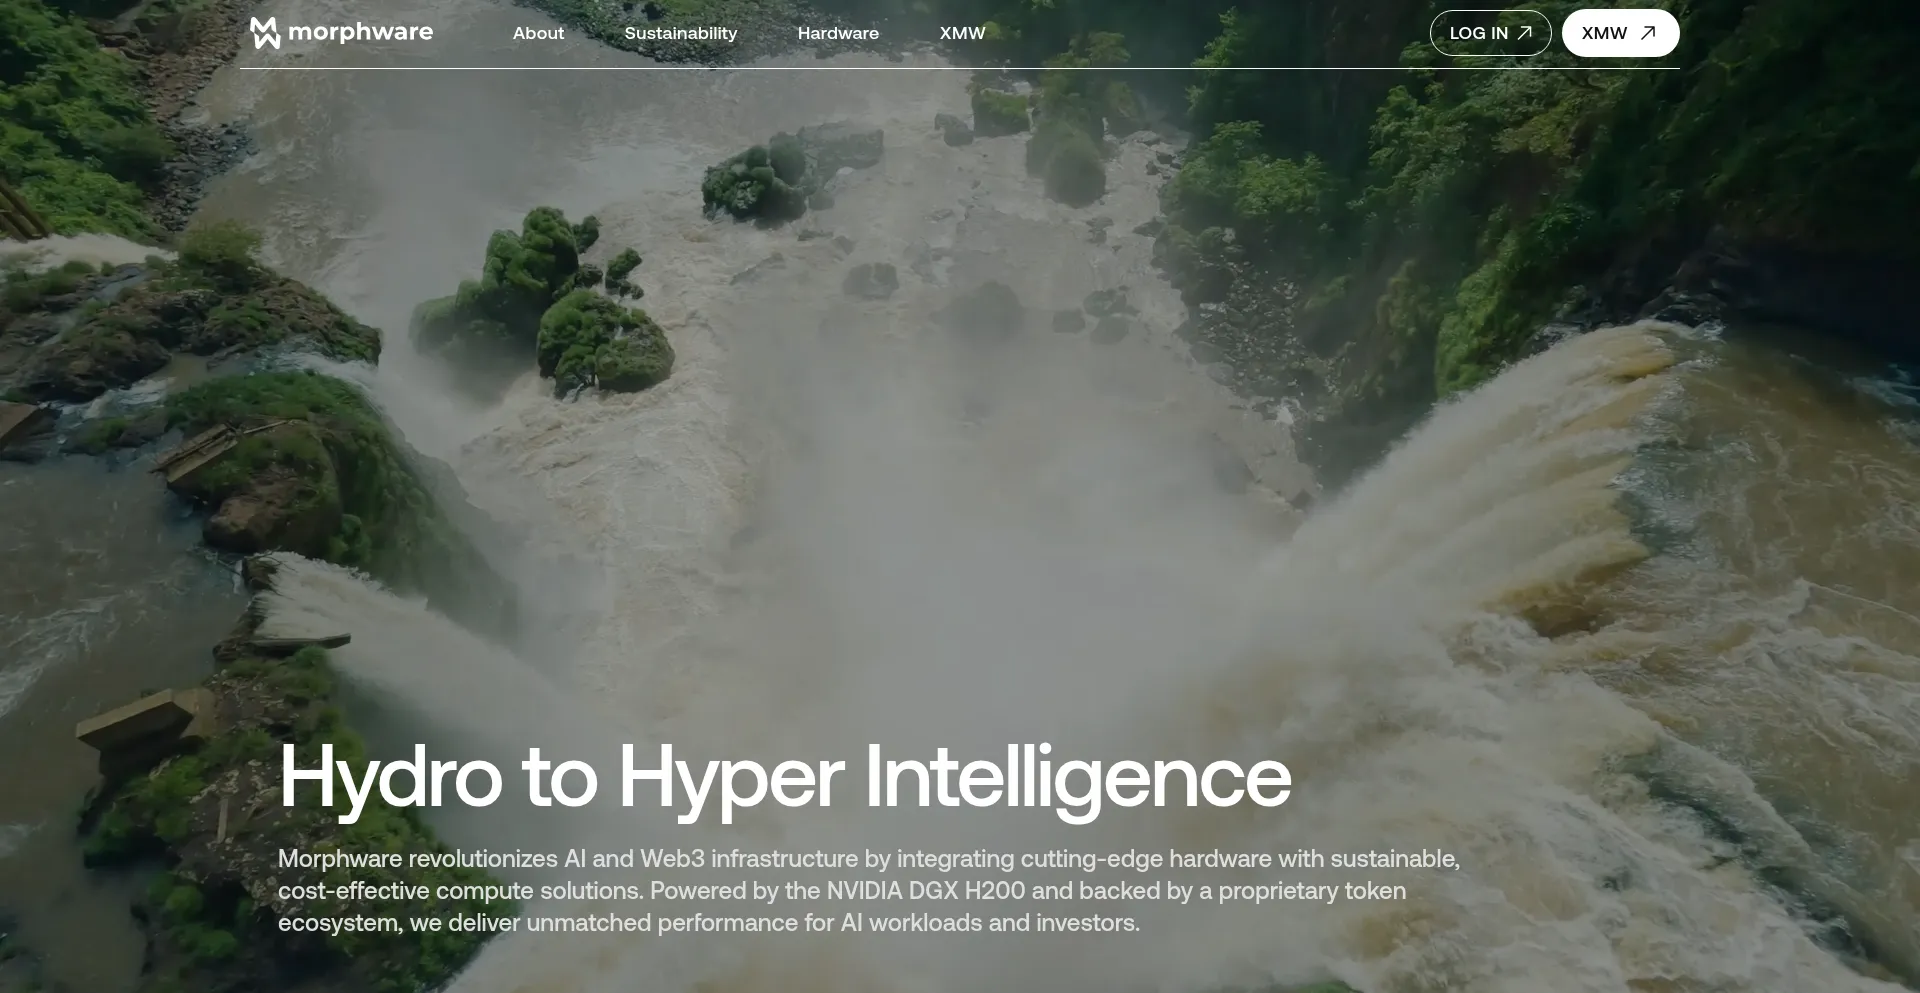Open the Hardware menu item
This screenshot has width=1920, height=993.
tap(838, 33)
